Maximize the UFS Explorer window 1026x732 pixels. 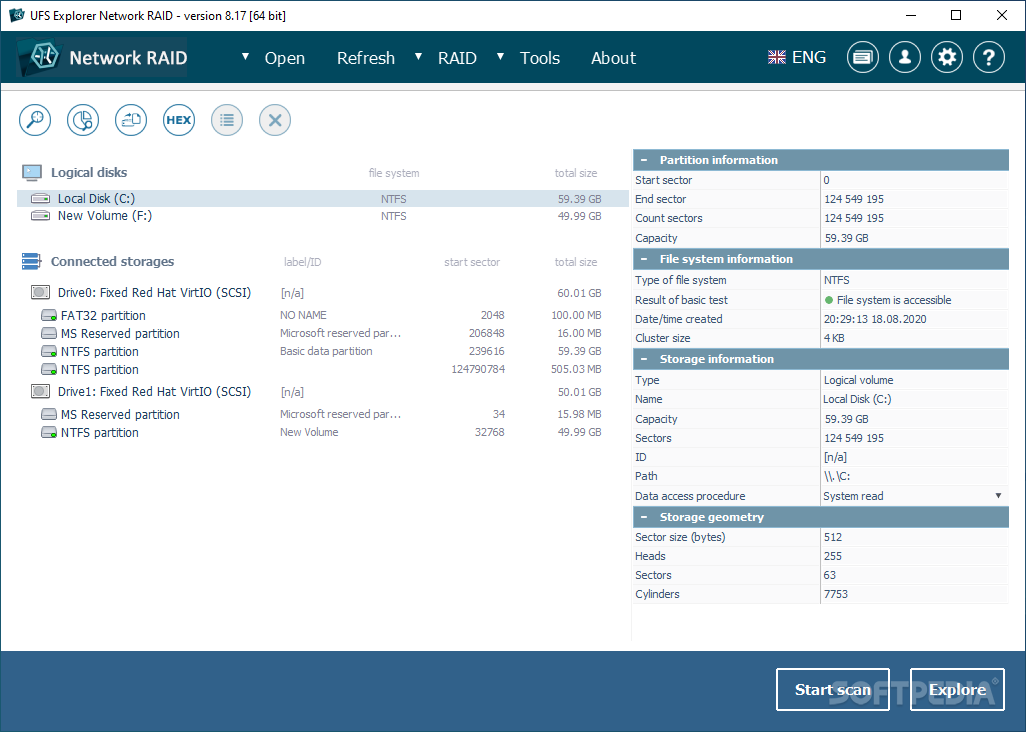click(x=956, y=15)
